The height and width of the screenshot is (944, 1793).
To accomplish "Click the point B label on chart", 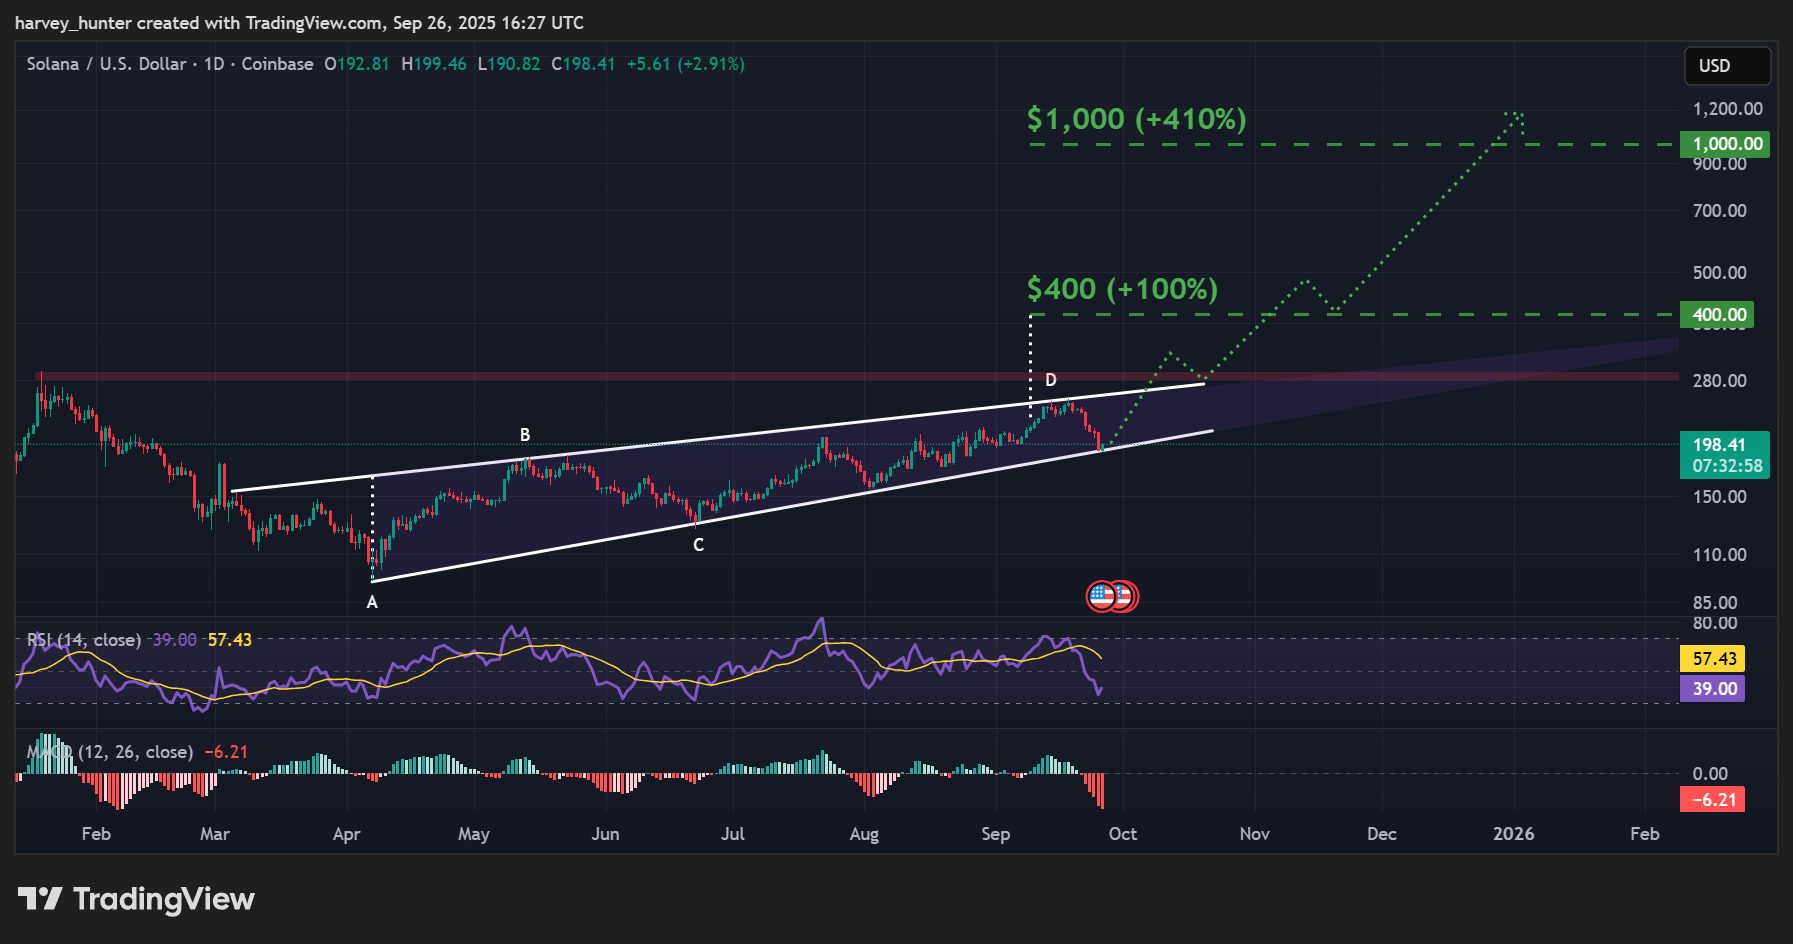I will point(525,435).
